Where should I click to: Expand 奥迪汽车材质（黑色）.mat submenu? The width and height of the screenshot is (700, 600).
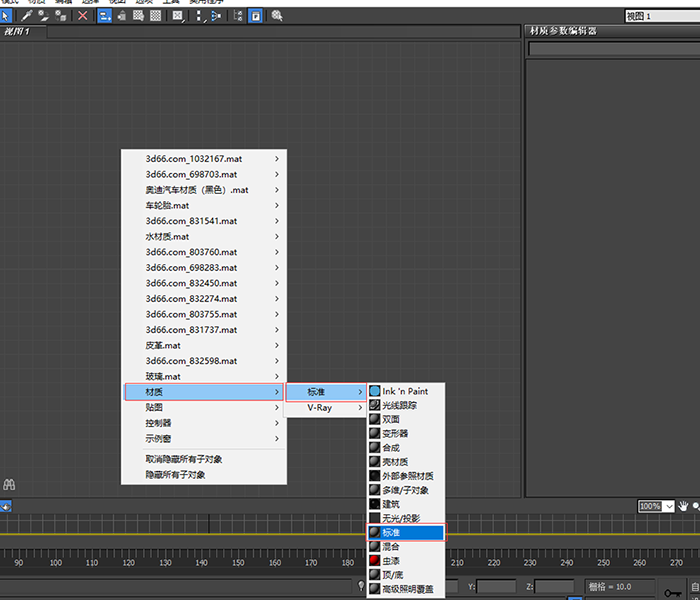204,190
